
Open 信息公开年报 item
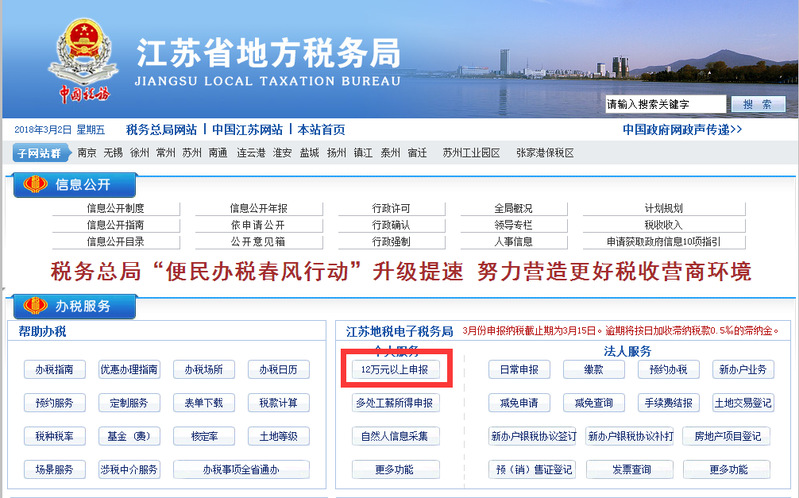[x=258, y=208]
